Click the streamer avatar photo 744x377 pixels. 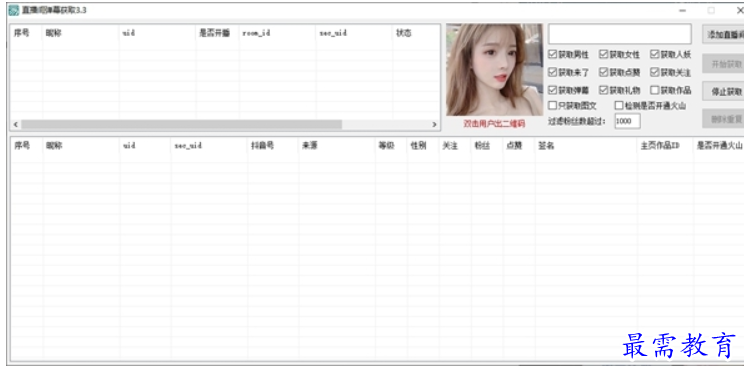tap(494, 70)
